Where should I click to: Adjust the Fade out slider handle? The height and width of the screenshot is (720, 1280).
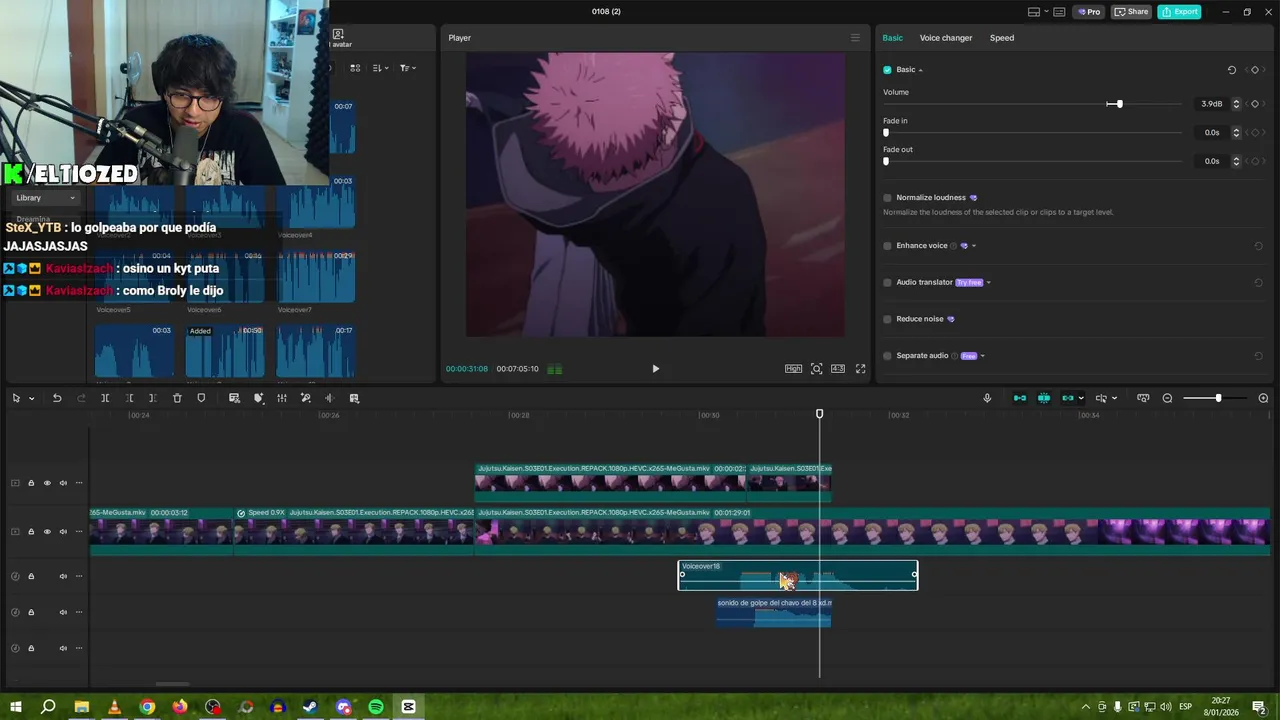click(886, 161)
